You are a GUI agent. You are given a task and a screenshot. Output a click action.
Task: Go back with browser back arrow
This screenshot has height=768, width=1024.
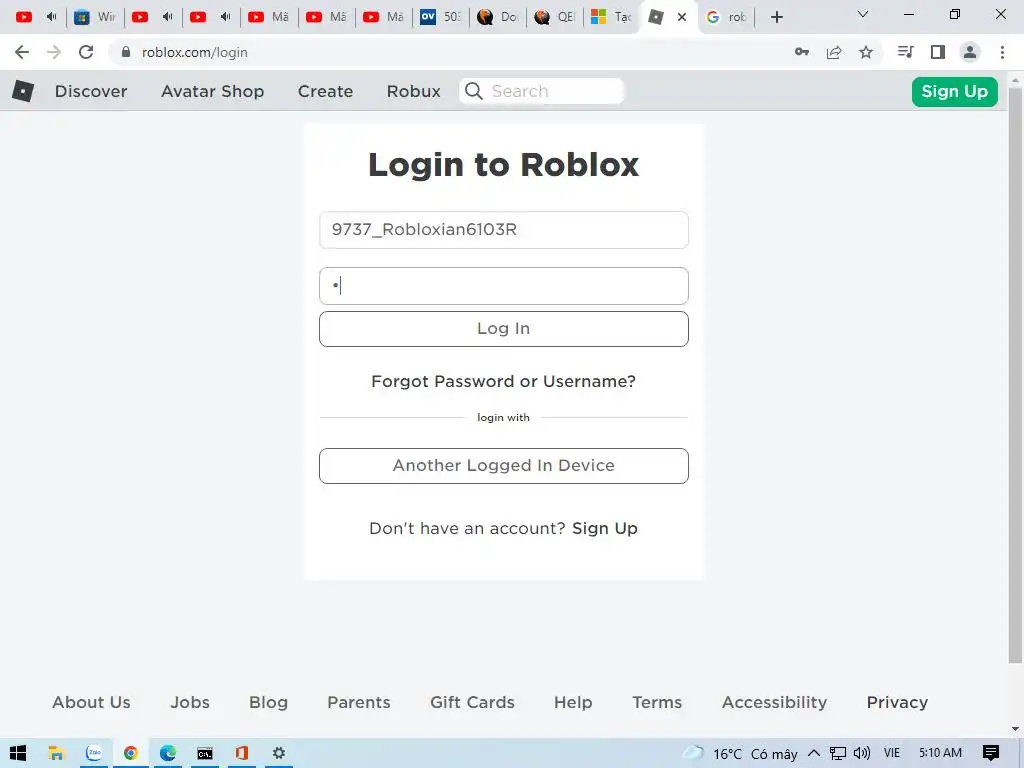click(x=22, y=52)
